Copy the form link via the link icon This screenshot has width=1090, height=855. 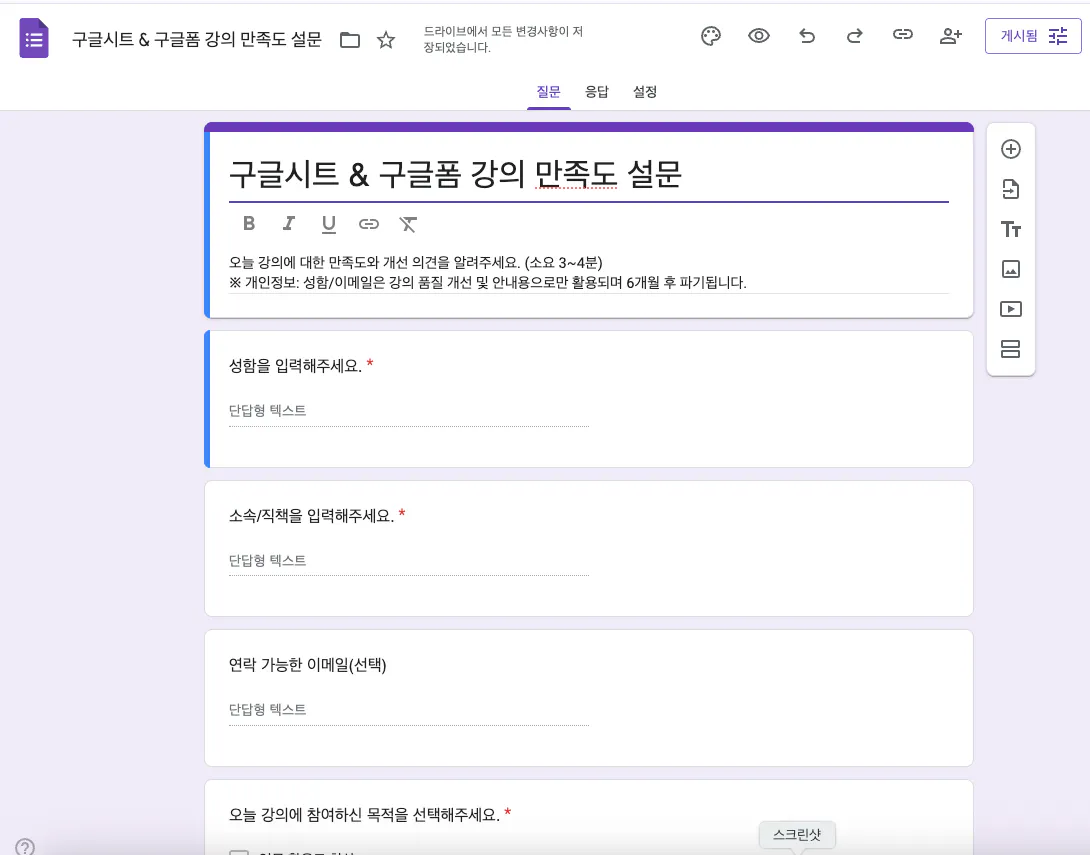tap(903, 36)
